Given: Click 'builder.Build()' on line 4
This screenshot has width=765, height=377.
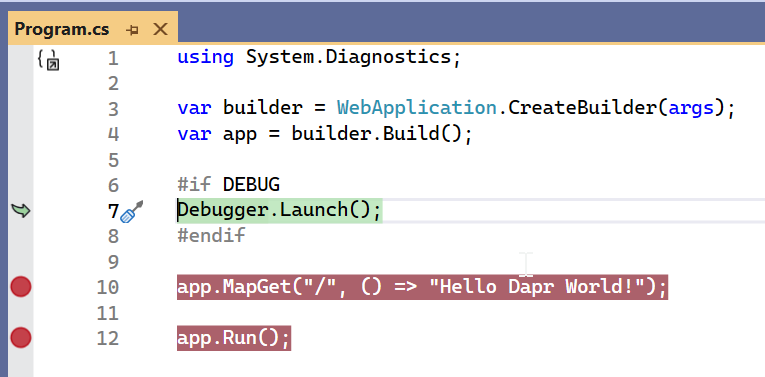Looking at the screenshot, I should (x=377, y=134).
